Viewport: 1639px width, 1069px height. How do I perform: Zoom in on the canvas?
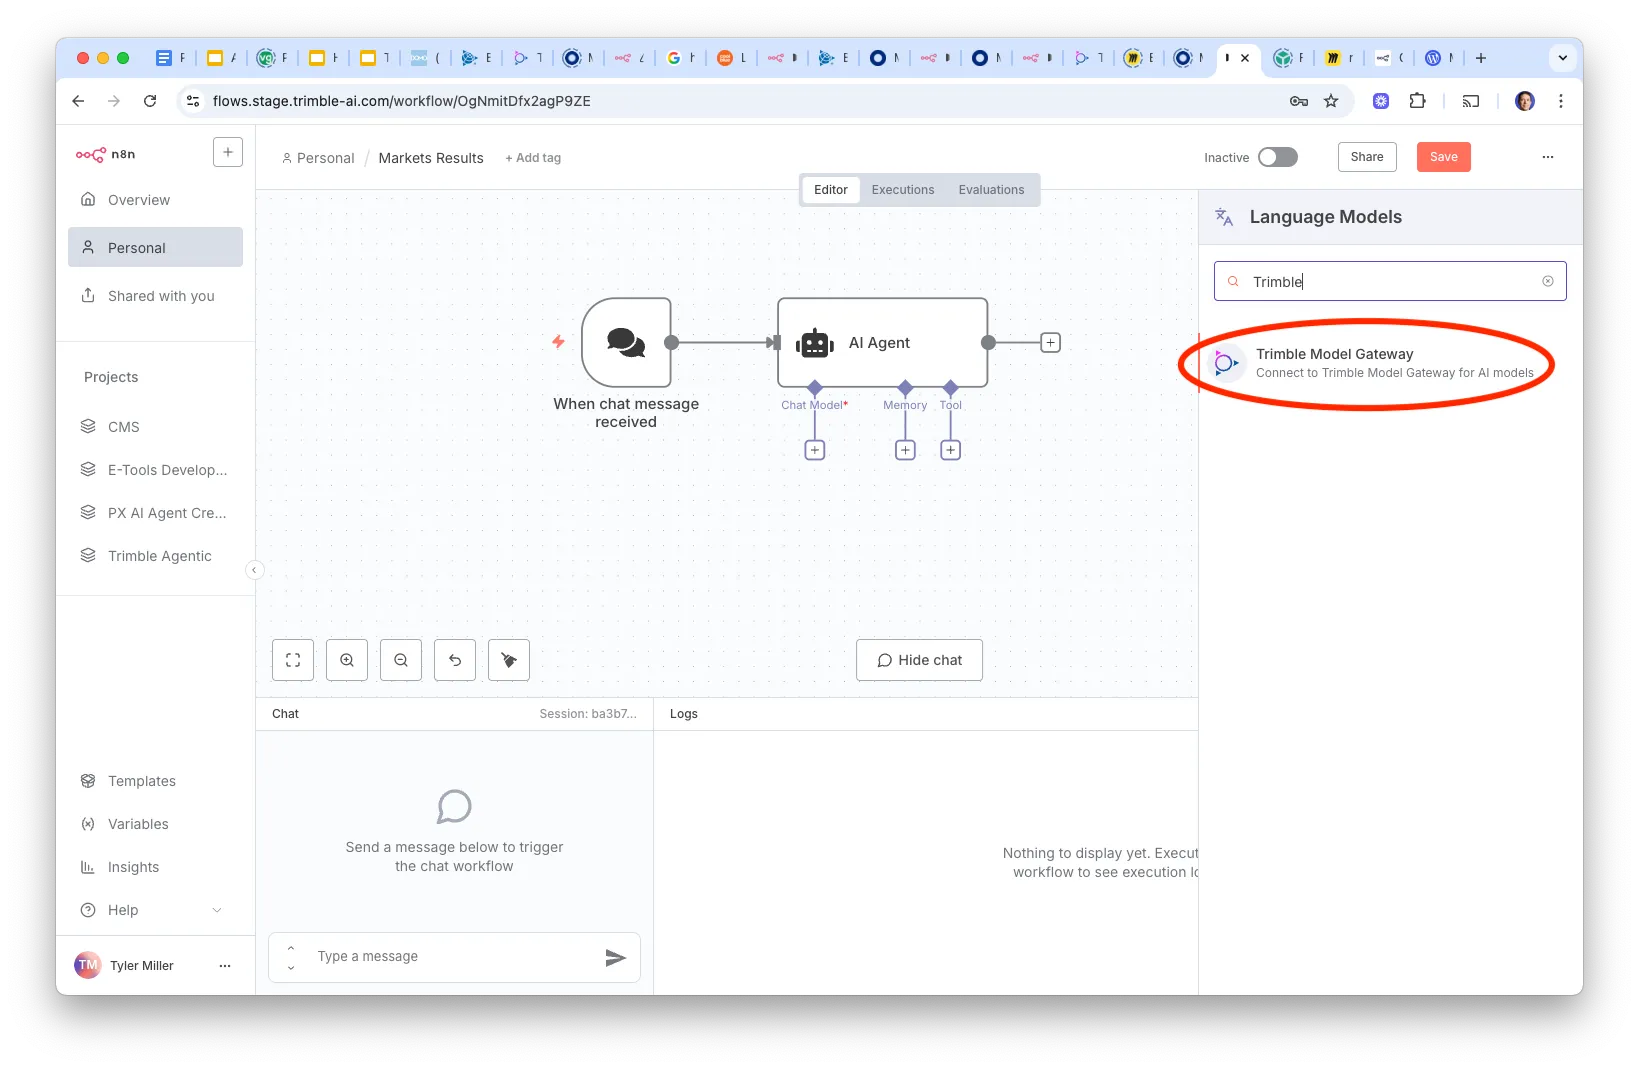point(347,660)
